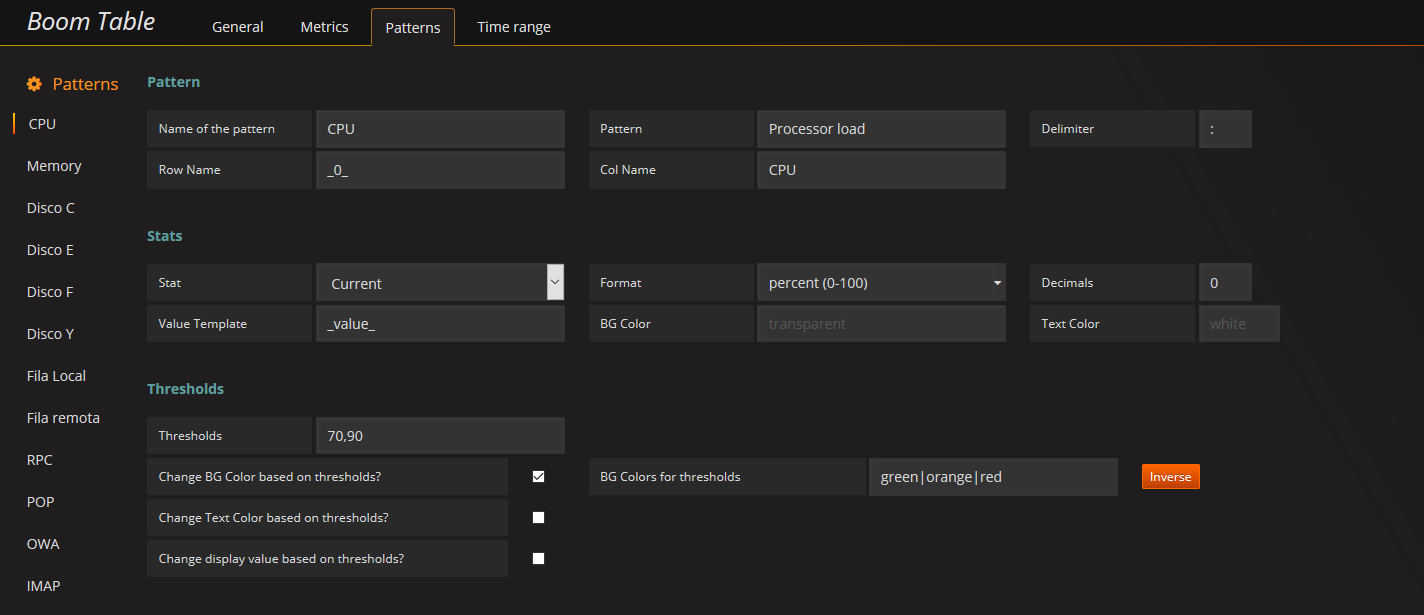The image size is (1424, 615).
Task: Choose the RPC pattern
Action: (x=40, y=460)
